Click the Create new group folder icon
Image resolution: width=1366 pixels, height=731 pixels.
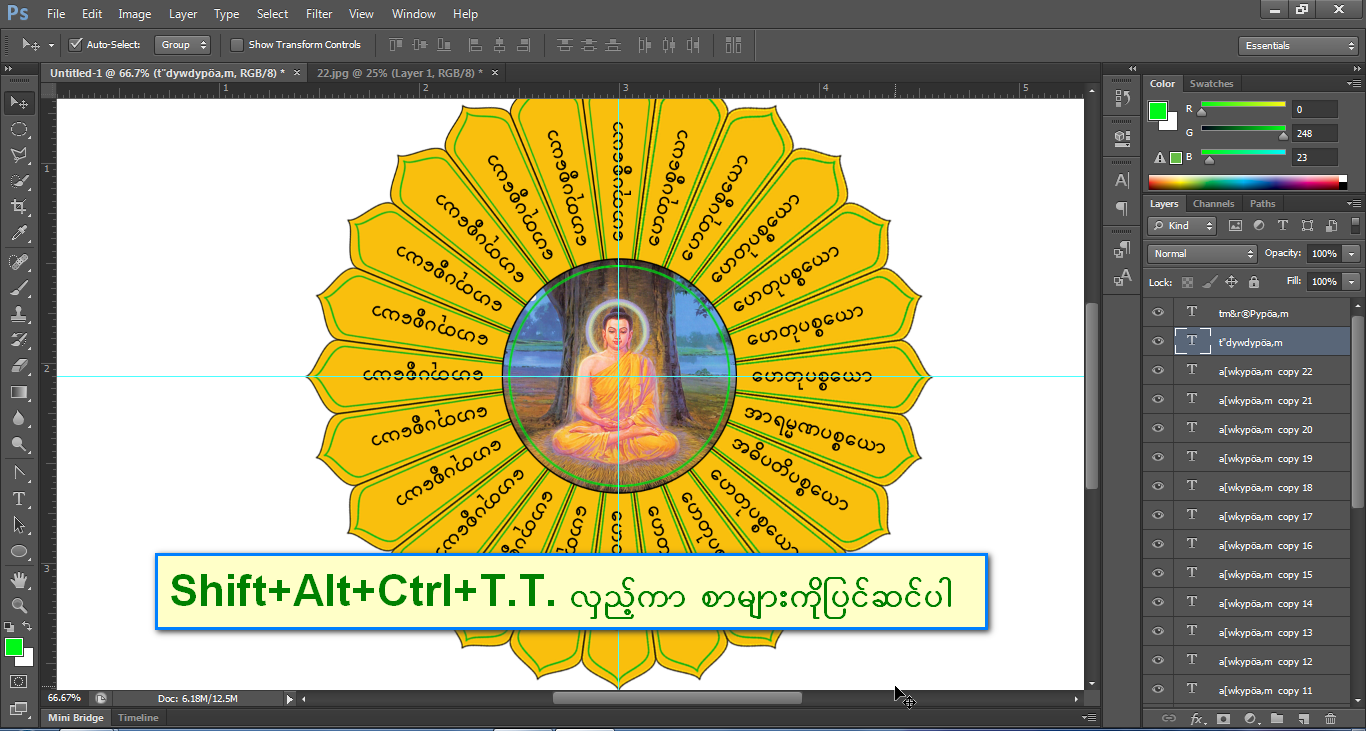[1277, 718]
